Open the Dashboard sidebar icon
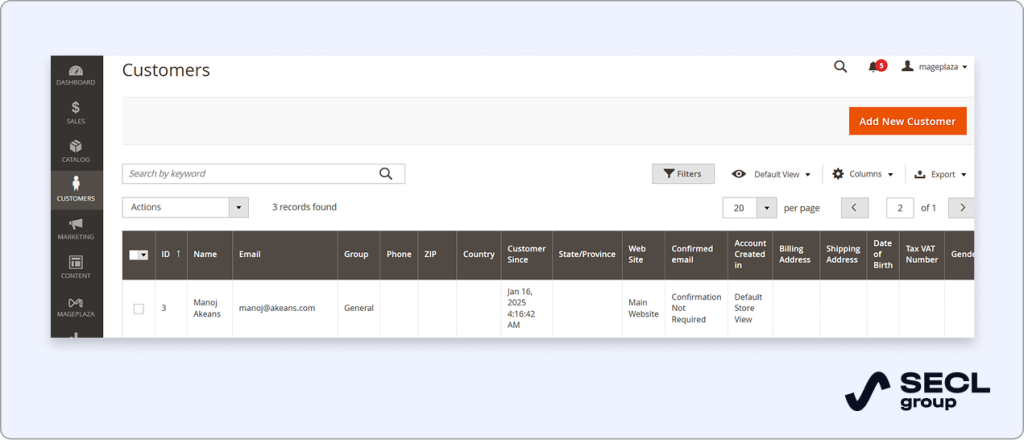The height and width of the screenshot is (440, 1024). (x=76, y=74)
